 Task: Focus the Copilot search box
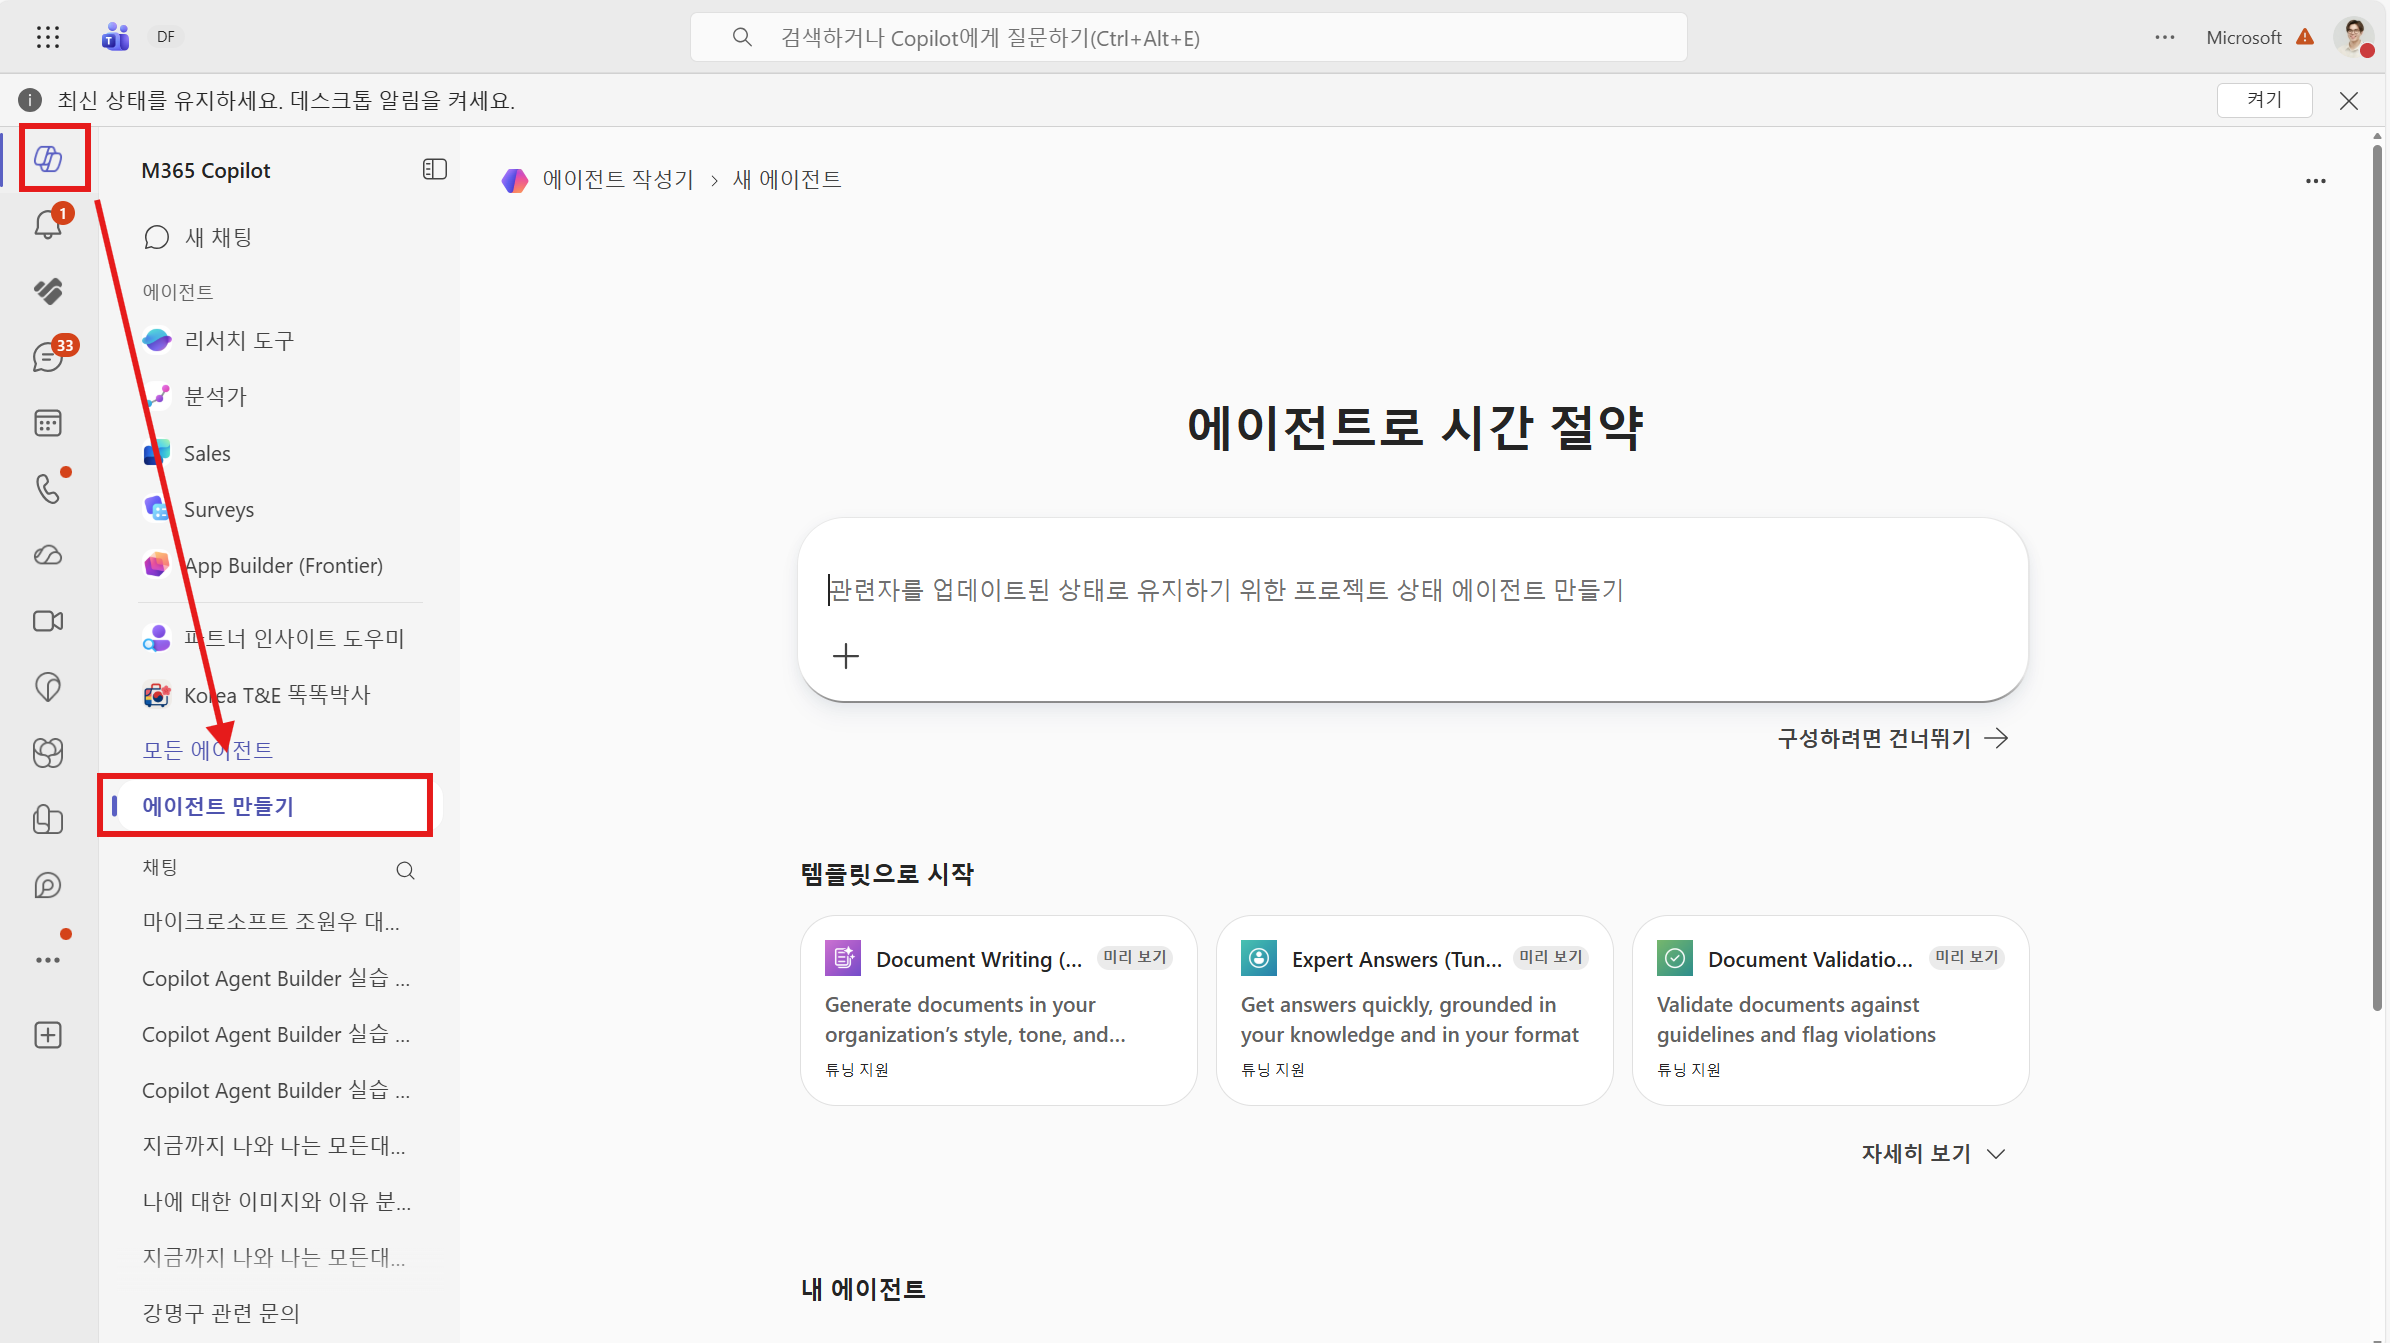(x=1188, y=37)
